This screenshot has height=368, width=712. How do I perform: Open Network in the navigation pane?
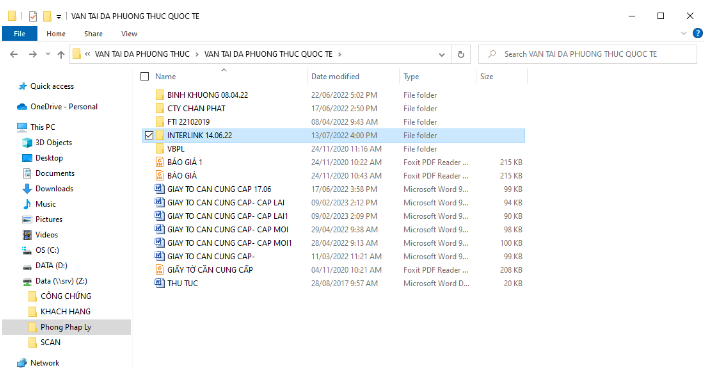pyautogui.click(x=44, y=363)
